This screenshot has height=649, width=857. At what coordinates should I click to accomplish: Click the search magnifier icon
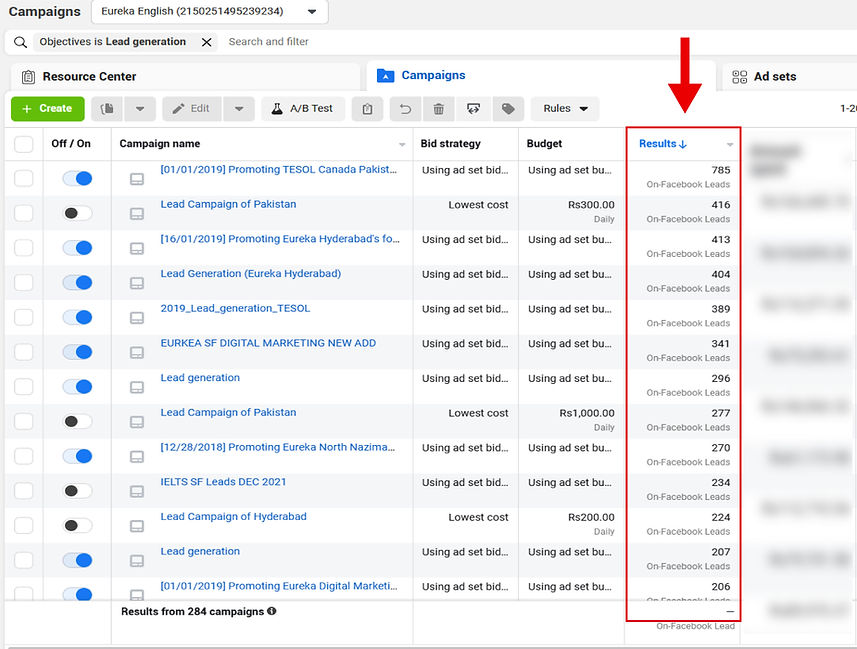tap(20, 42)
